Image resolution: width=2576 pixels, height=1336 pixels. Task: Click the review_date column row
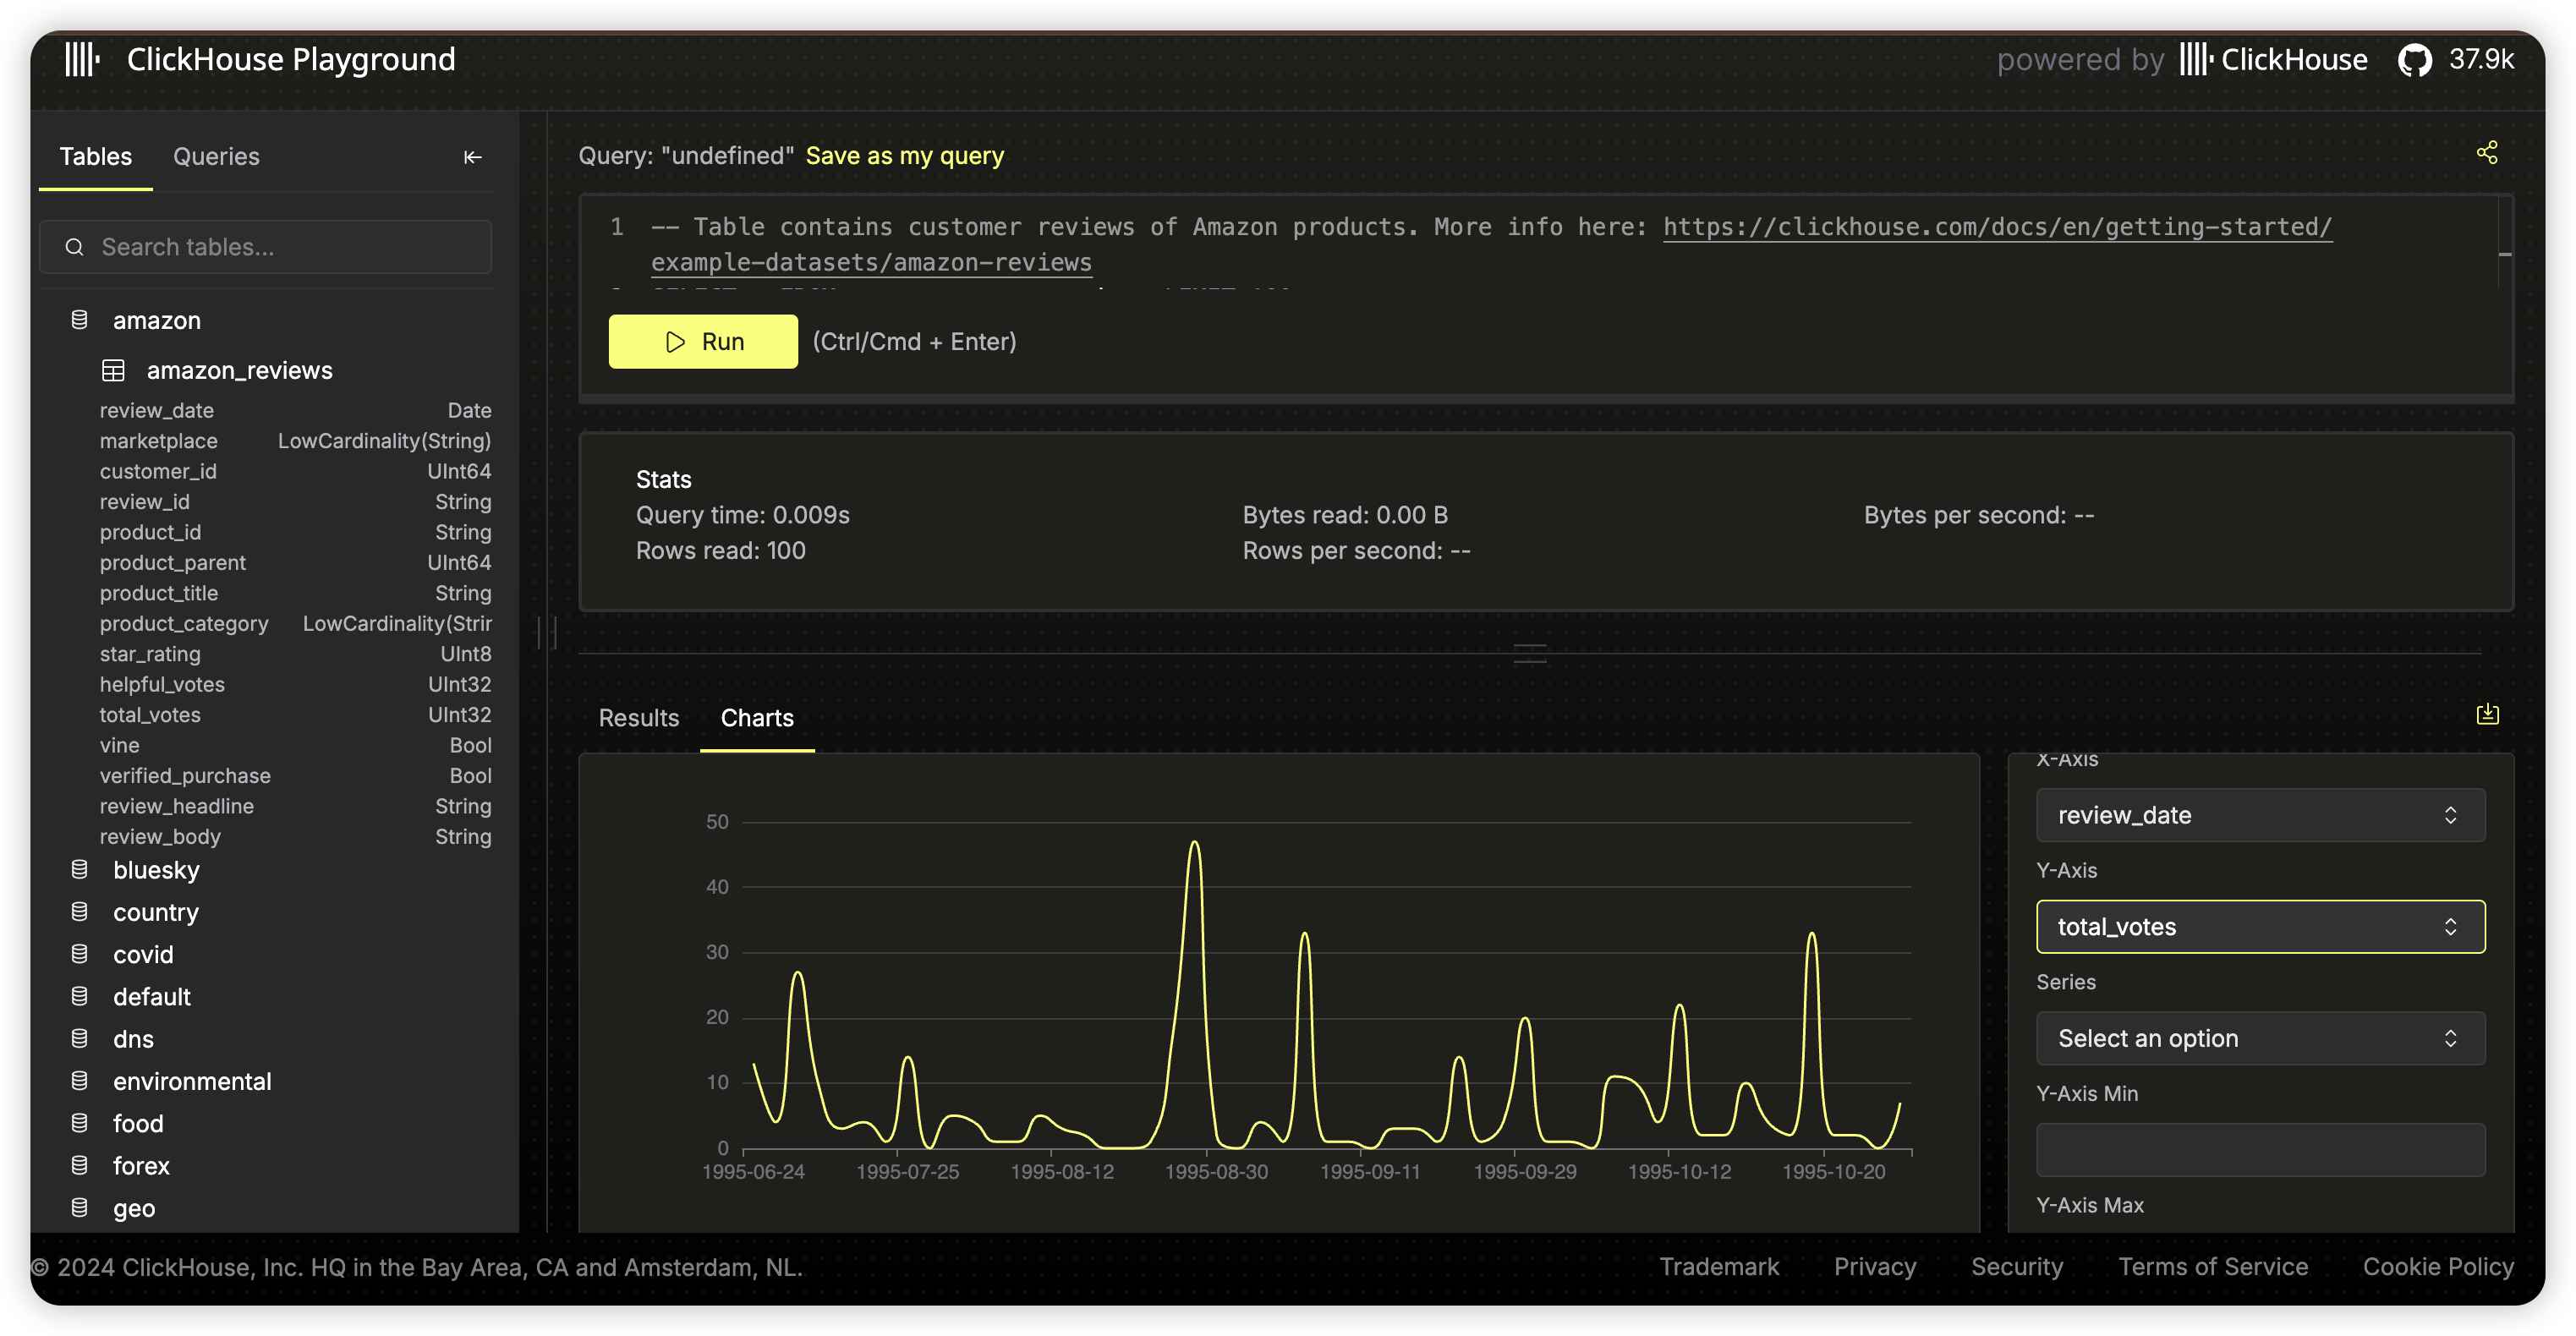295,411
